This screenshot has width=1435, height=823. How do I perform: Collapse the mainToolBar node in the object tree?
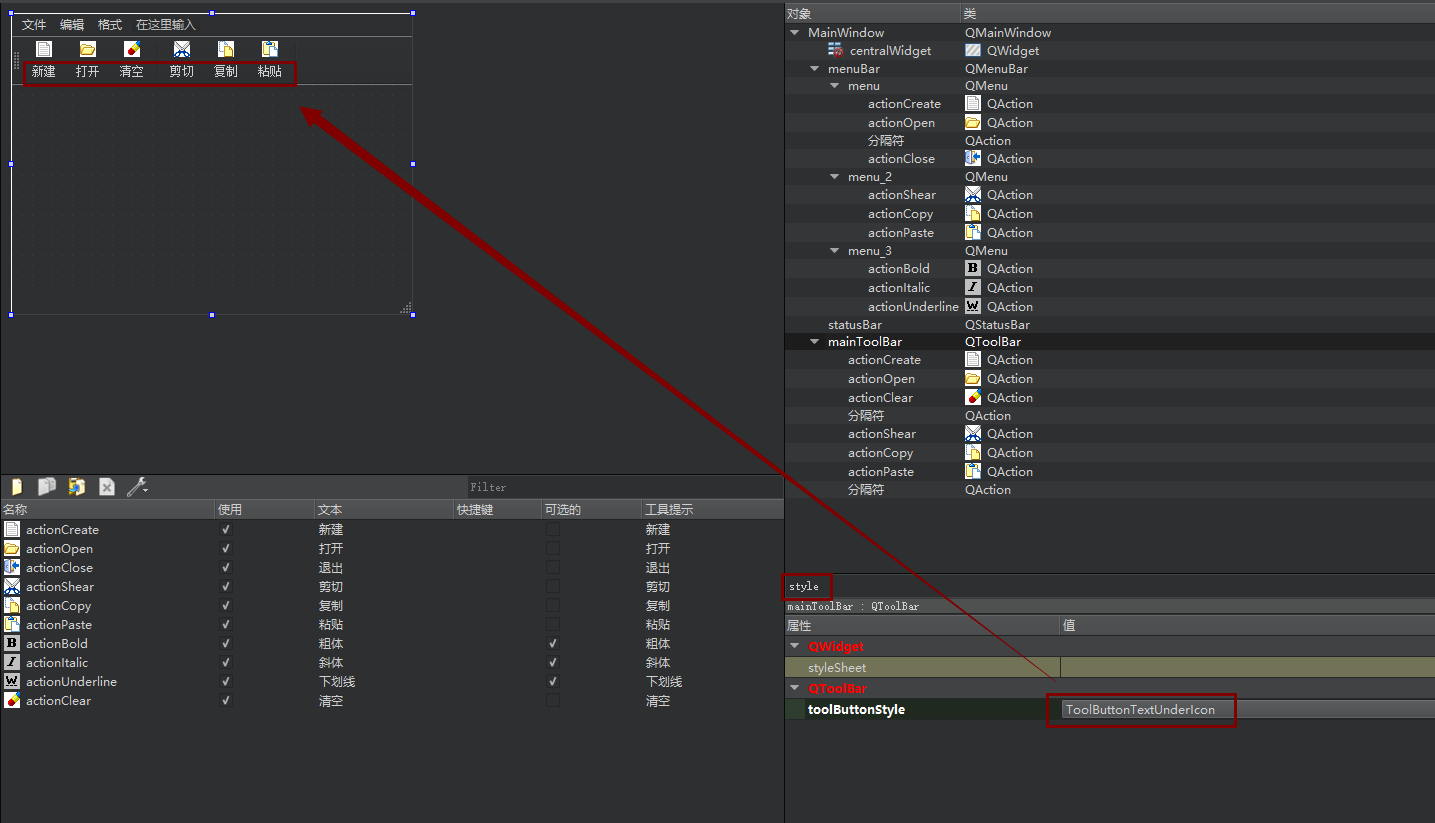pos(815,342)
